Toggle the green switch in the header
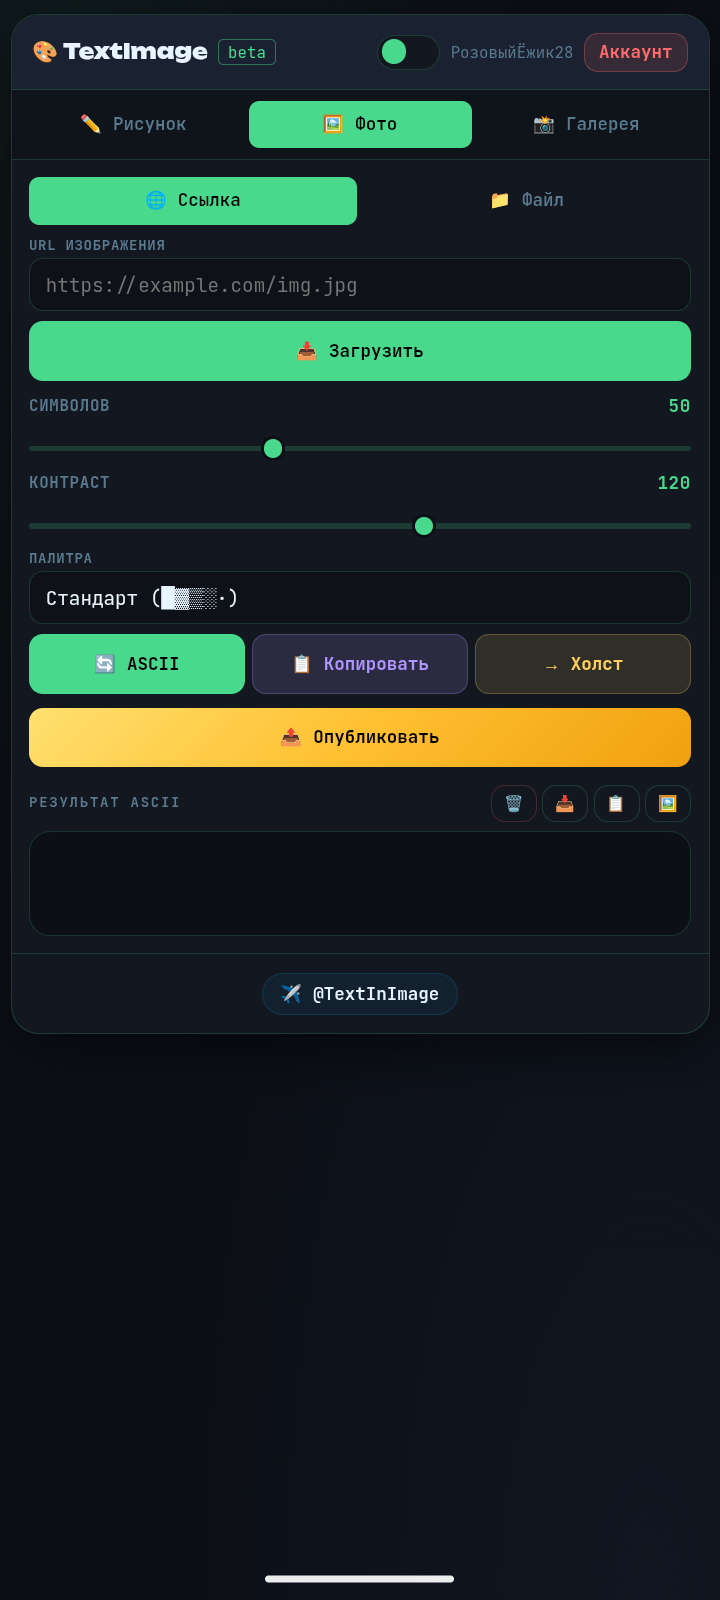720x1600 pixels. click(408, 52)
